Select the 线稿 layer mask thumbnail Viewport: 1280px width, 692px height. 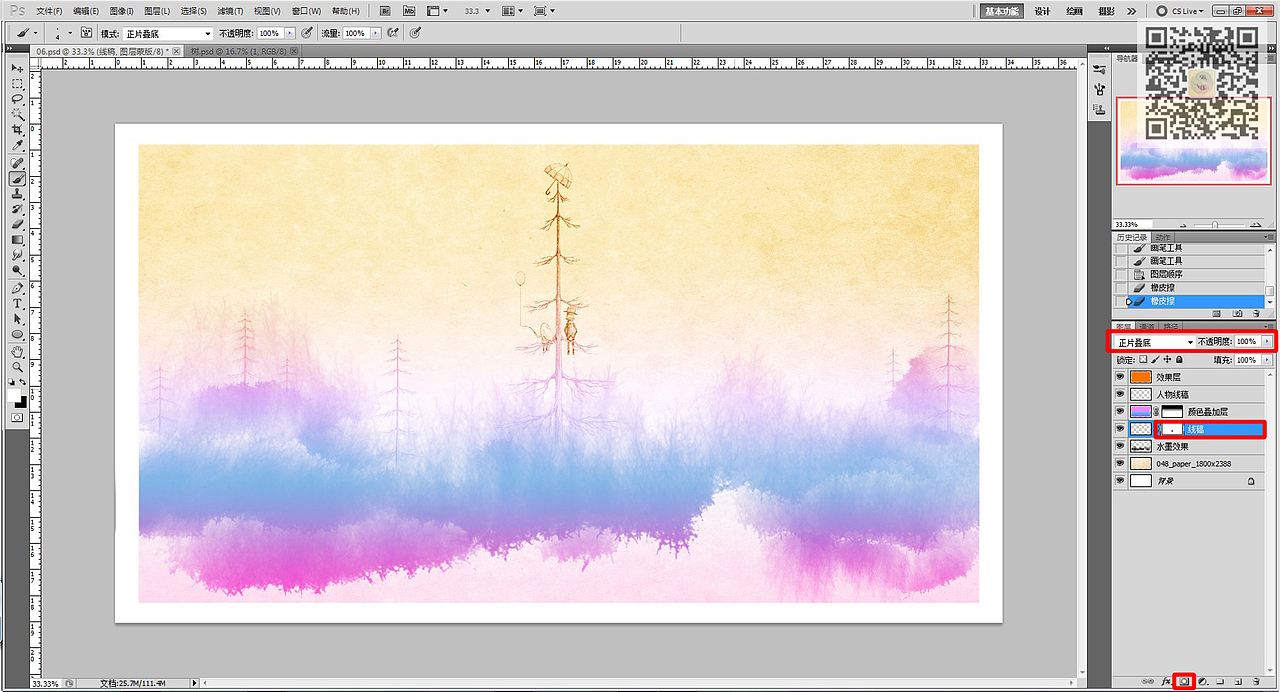click(1170, 429)
